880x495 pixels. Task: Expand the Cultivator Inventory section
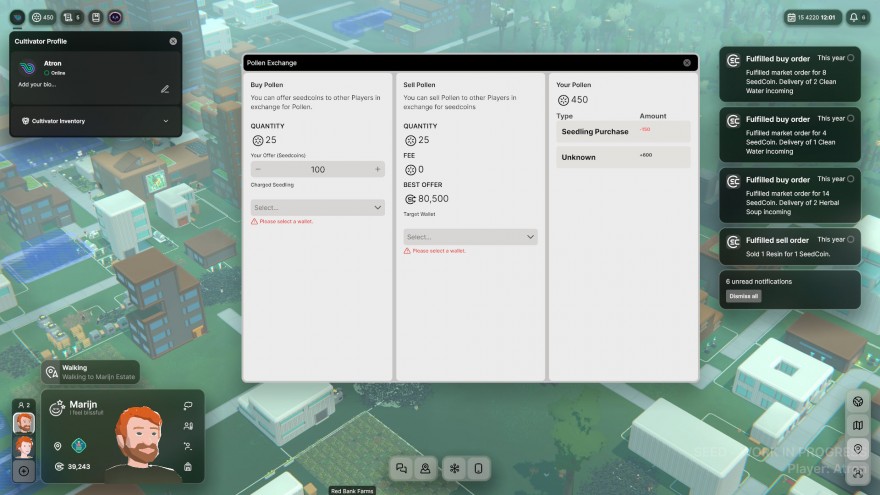click(95, 121)
